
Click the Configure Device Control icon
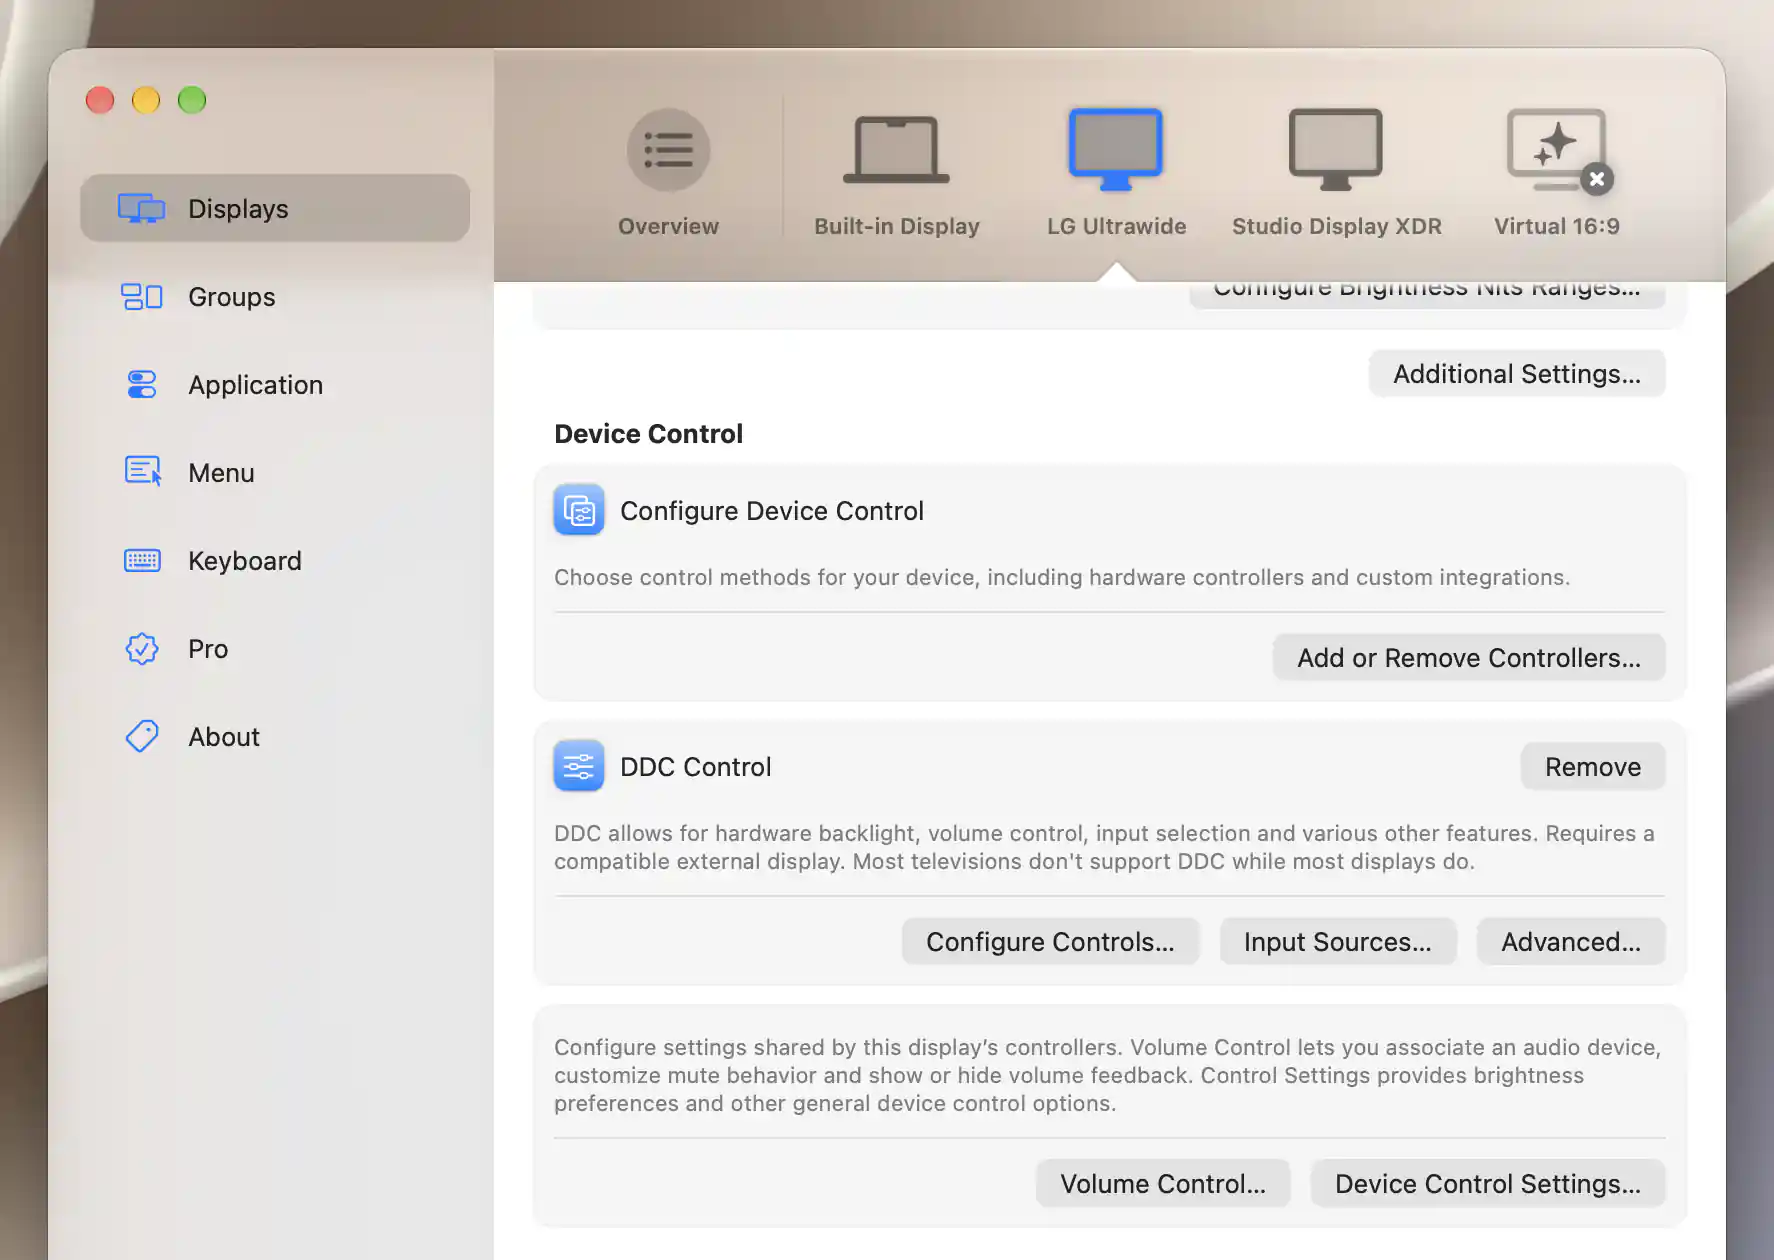(579, 510)
